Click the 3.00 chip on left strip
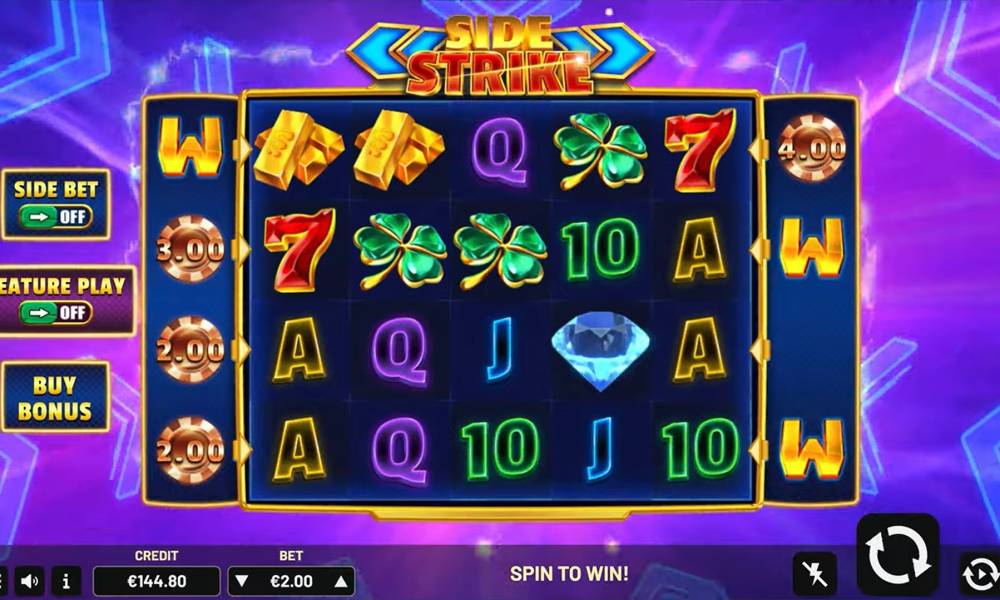Viewport: 1000px width, 600px height. pos(190,249)
